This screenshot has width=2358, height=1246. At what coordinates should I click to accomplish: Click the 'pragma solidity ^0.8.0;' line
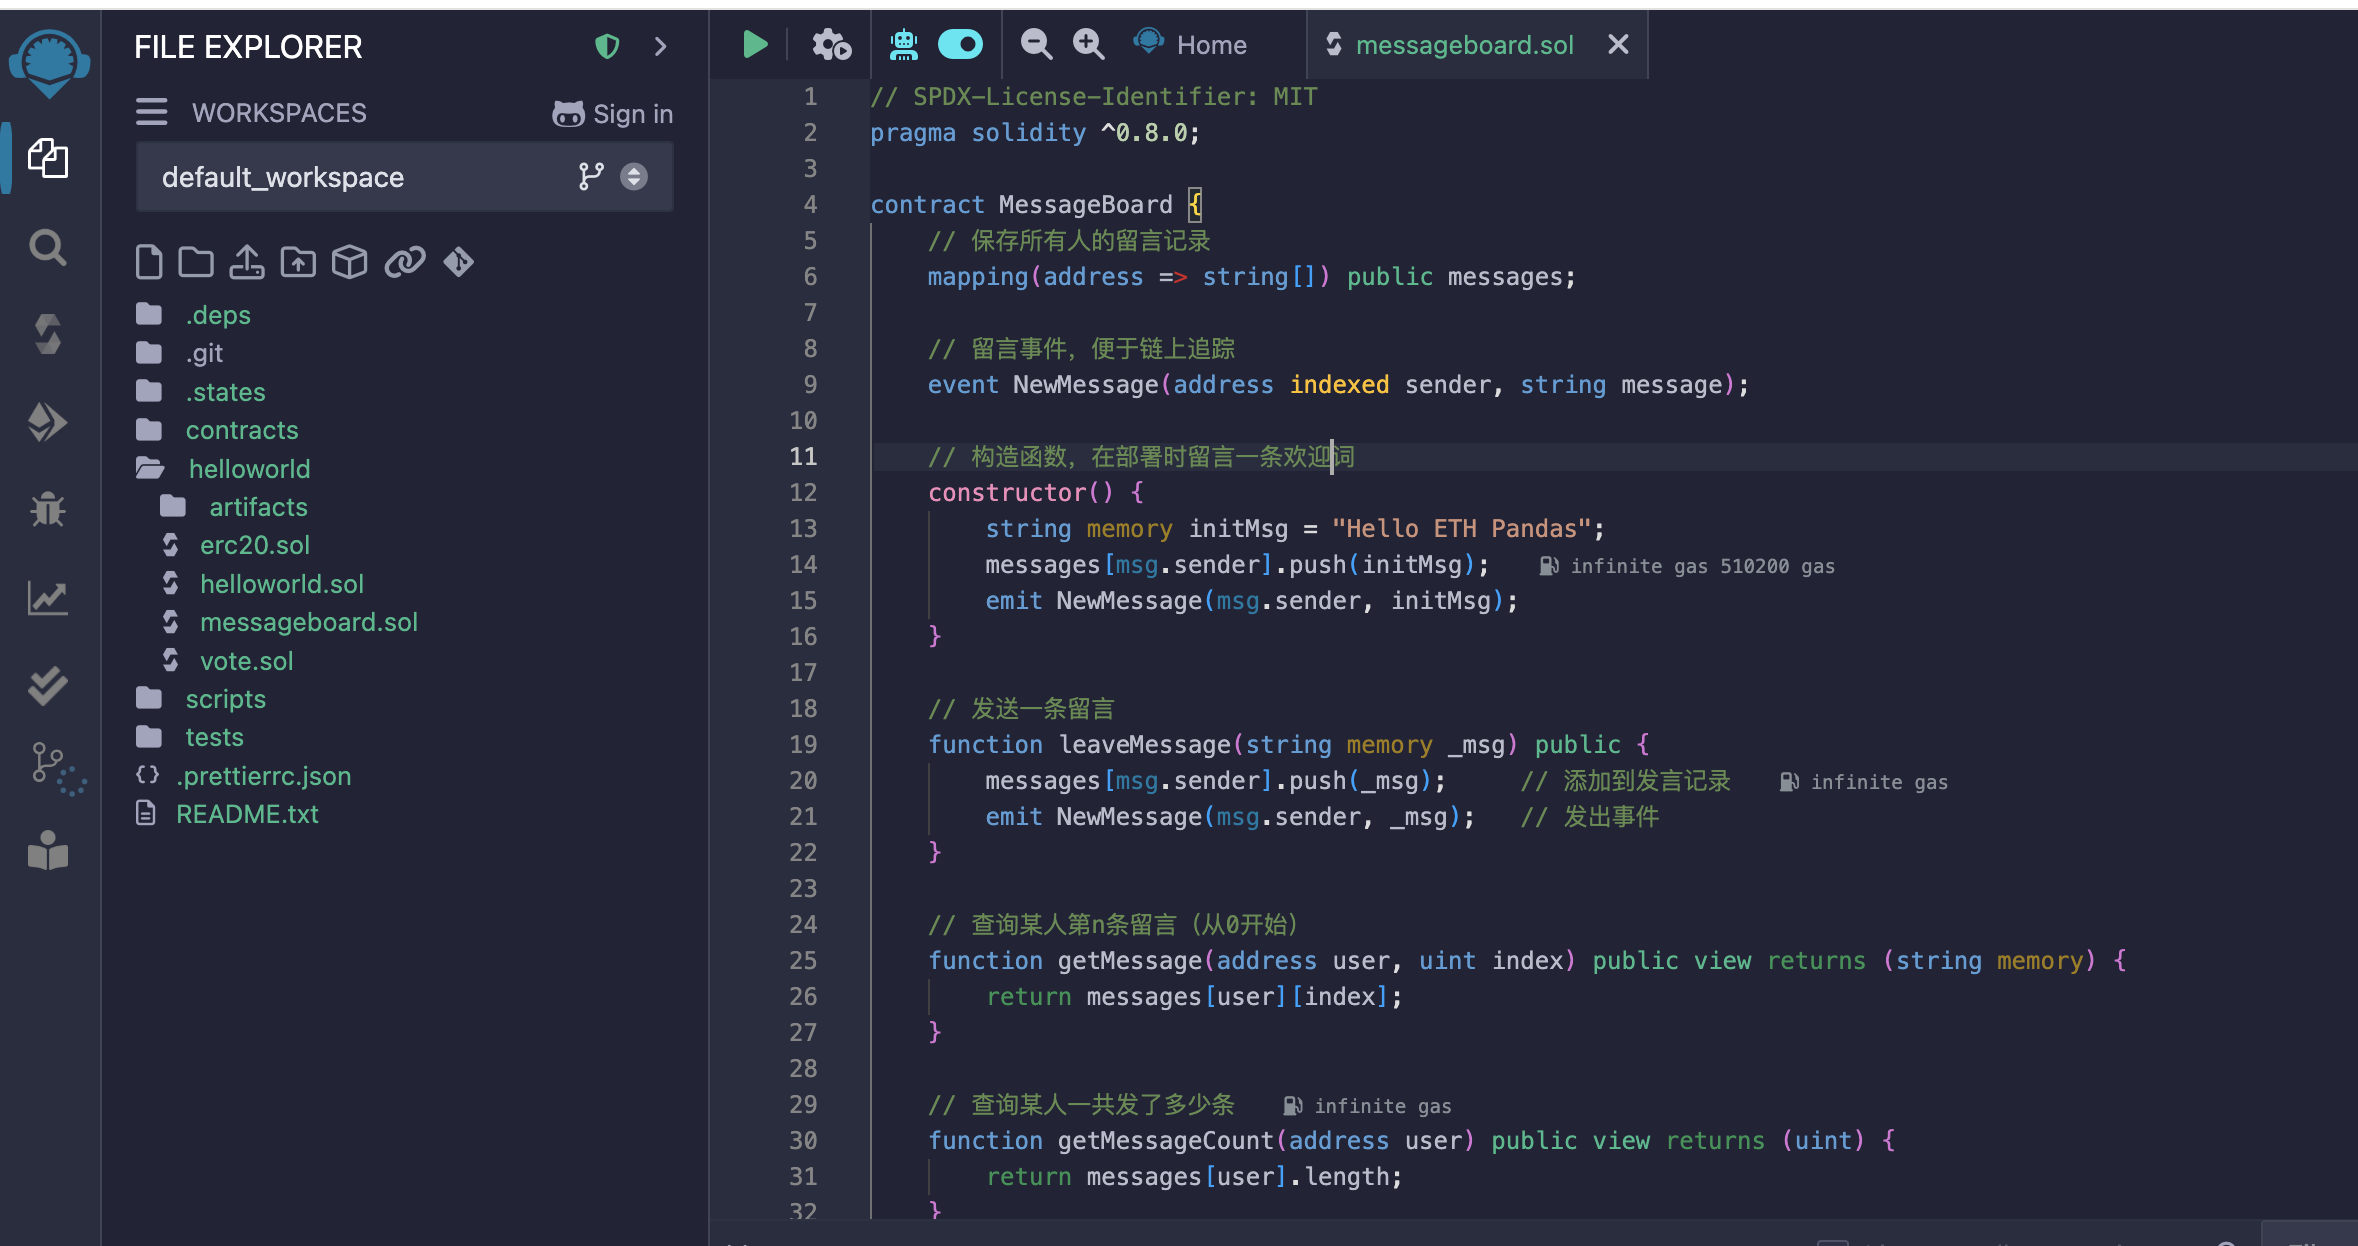coord(1034,132)
